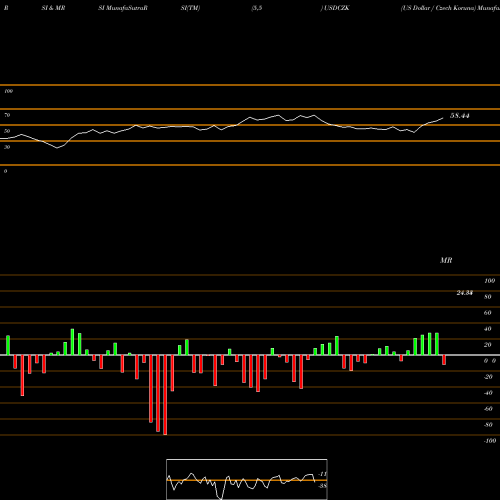Click the MR axis label 80
Viewport: 500px width, 500px height.
488,297
